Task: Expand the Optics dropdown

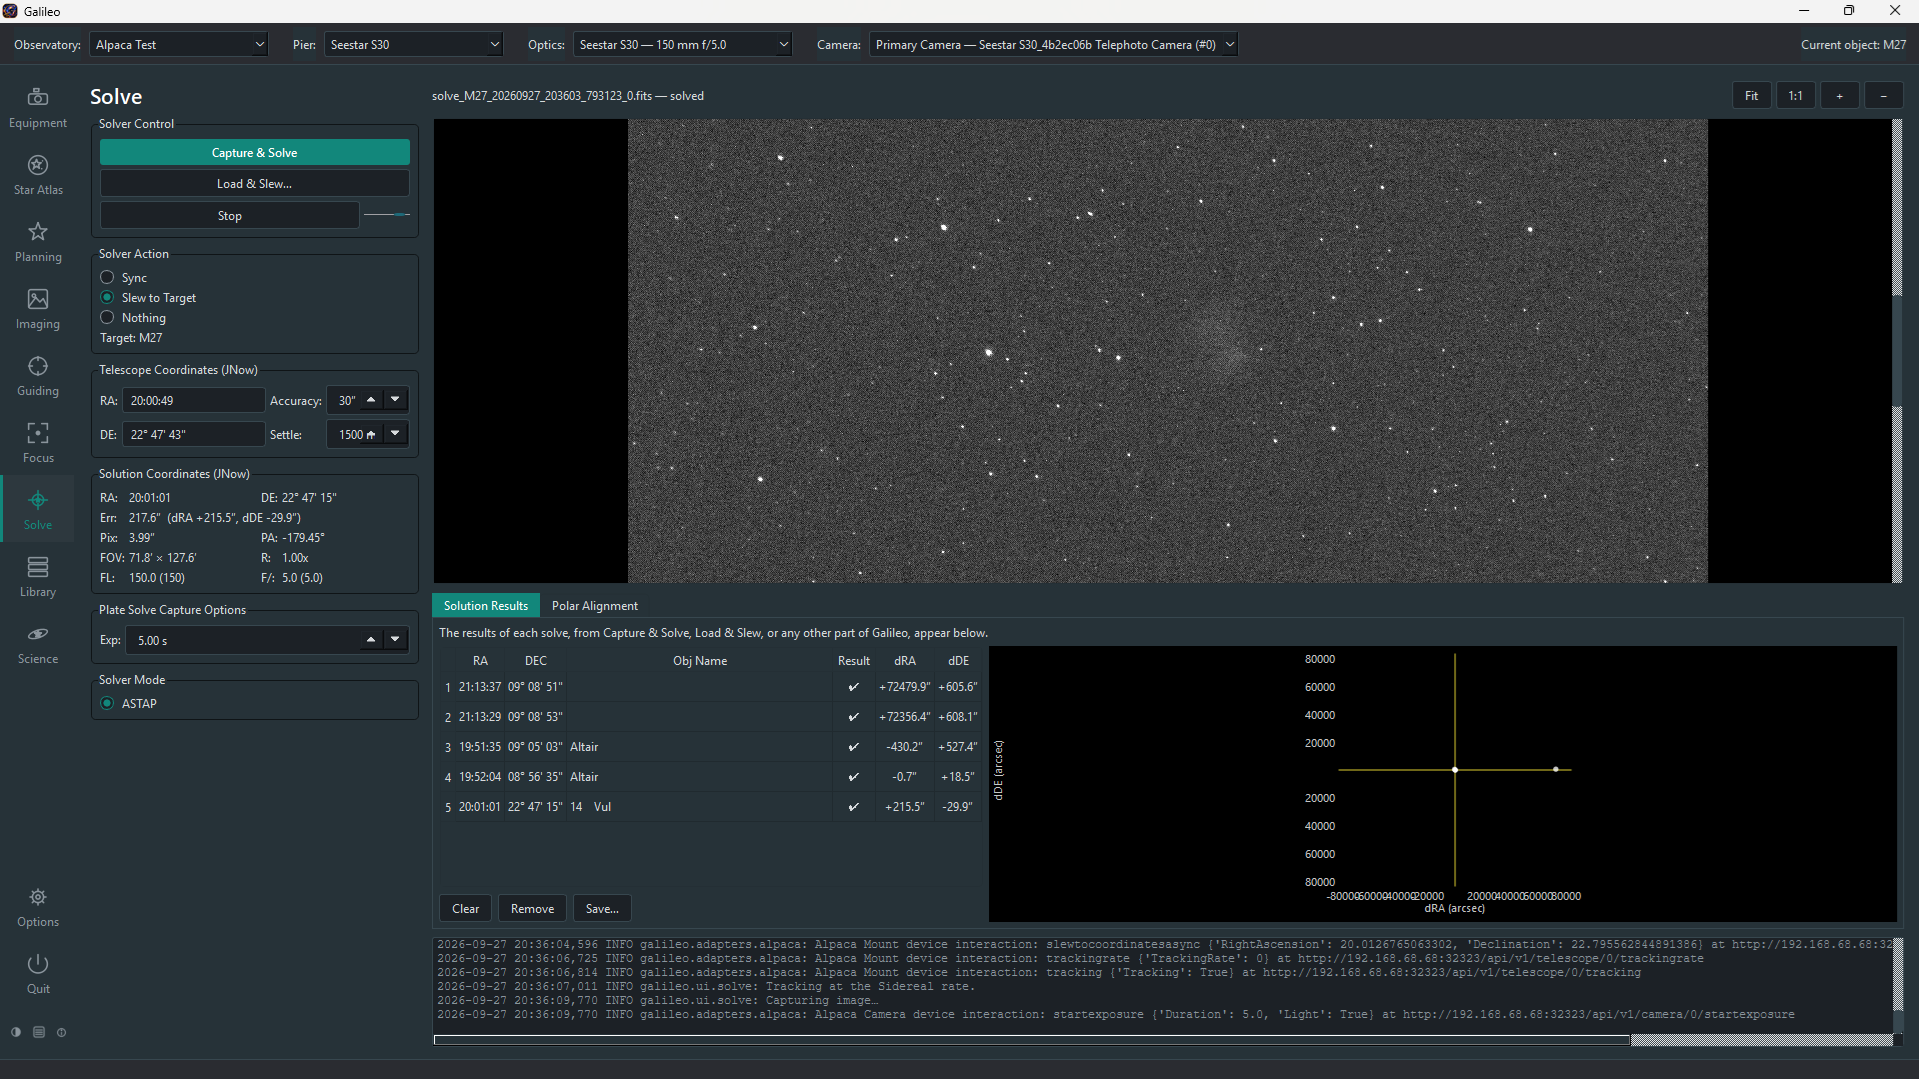Action: (x=682, y=44)
